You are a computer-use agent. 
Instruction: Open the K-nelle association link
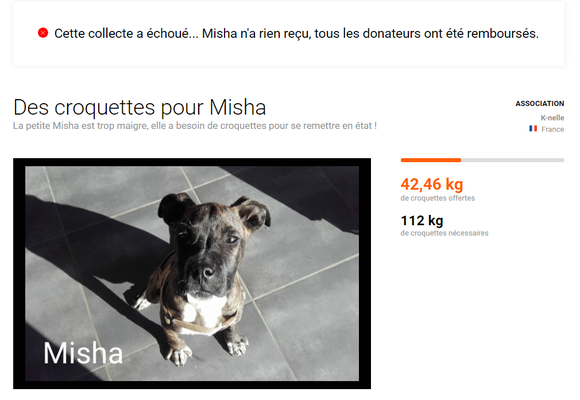tap(552, 118)
